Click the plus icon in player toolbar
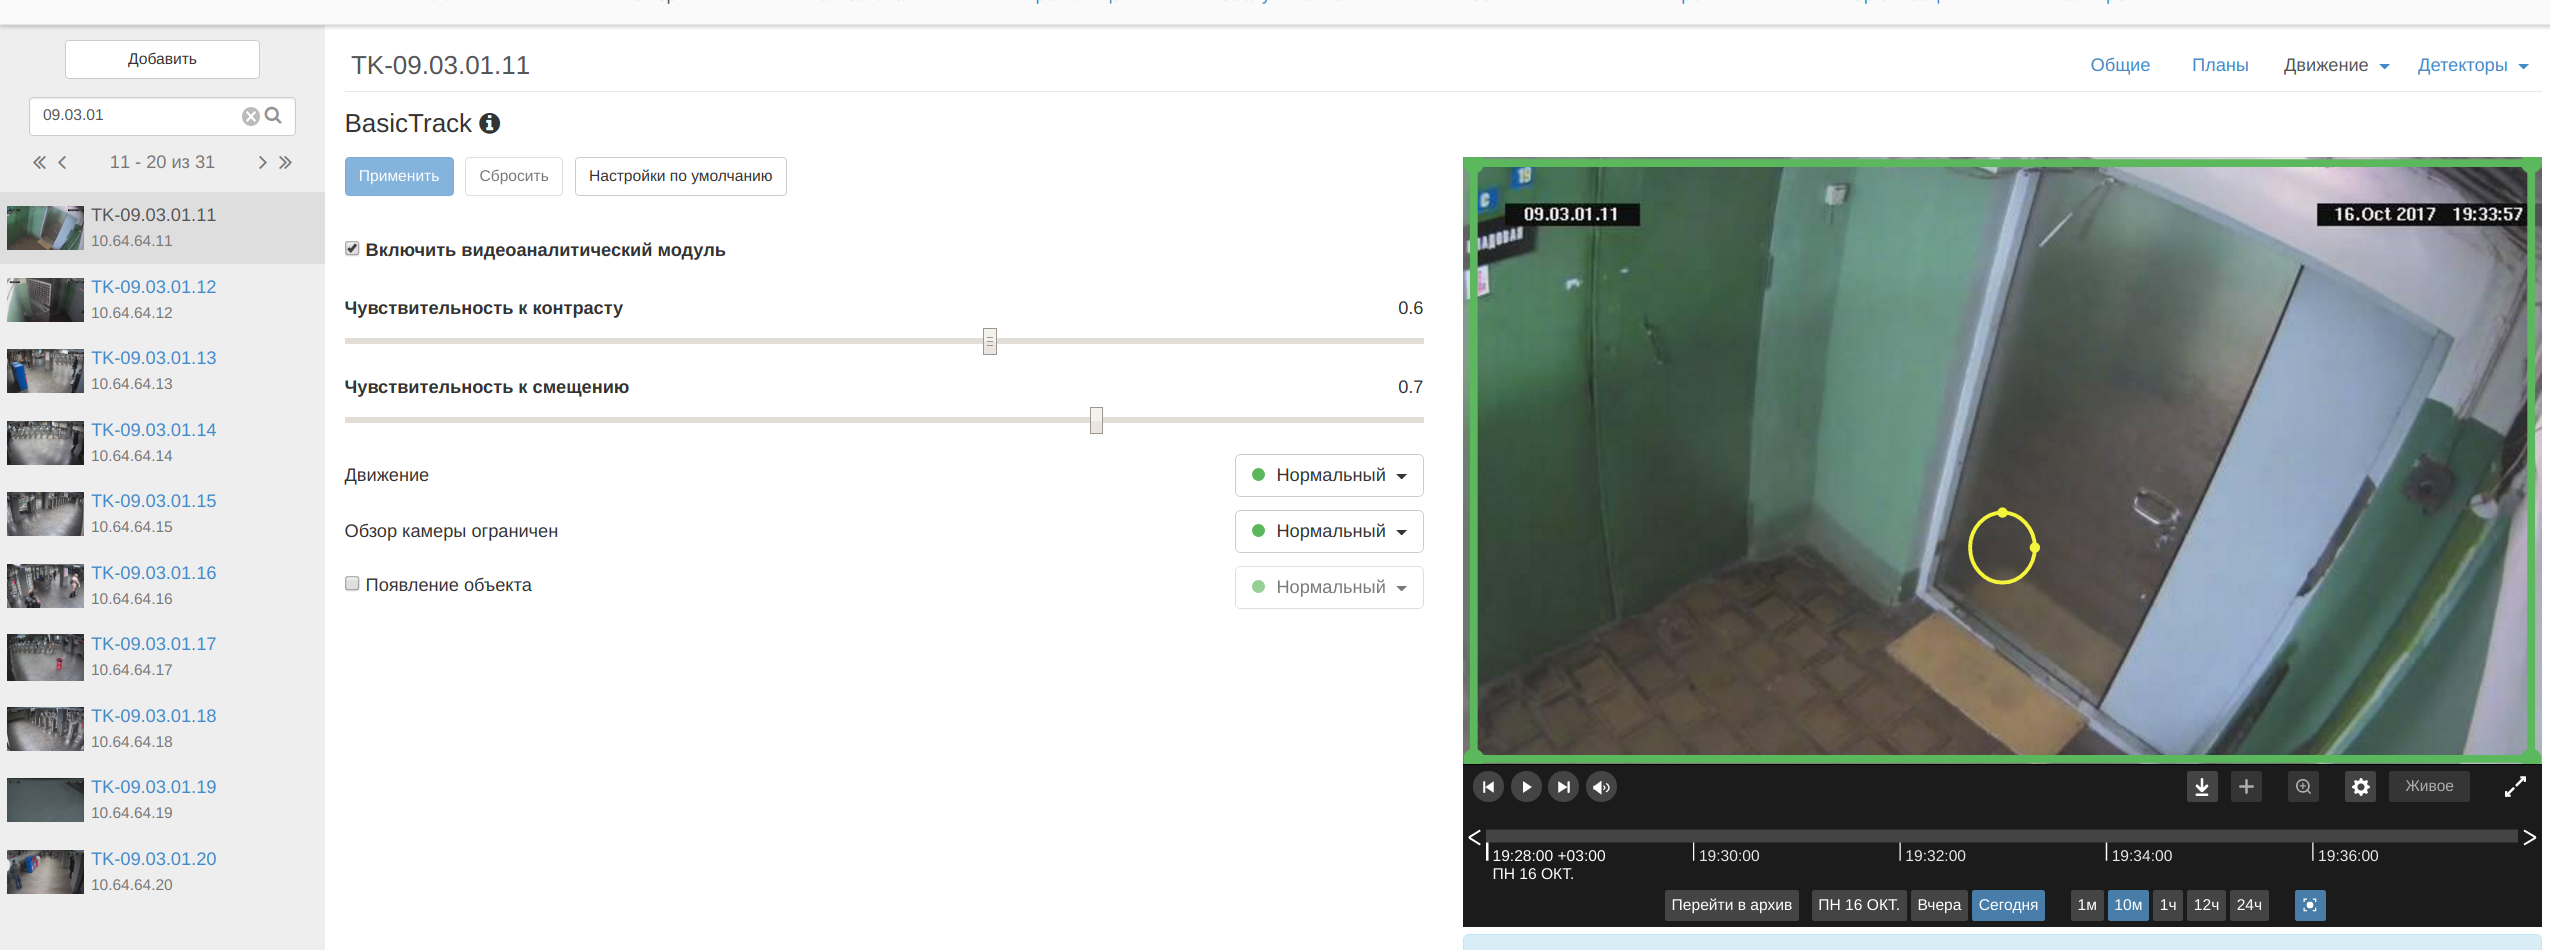This screenshot has height=950, width=2550. point(2246,787)
